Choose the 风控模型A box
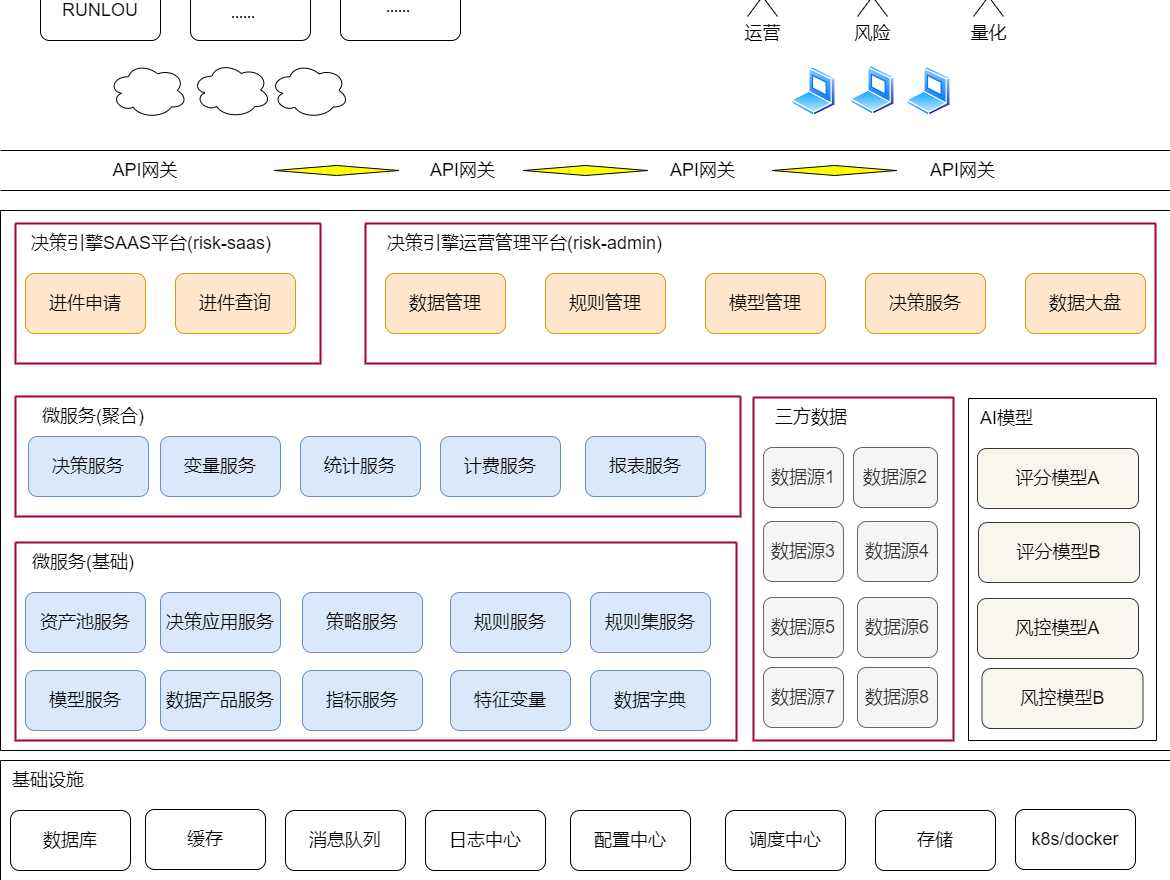Screen dimensions: 1170x880 [1058, 628]
